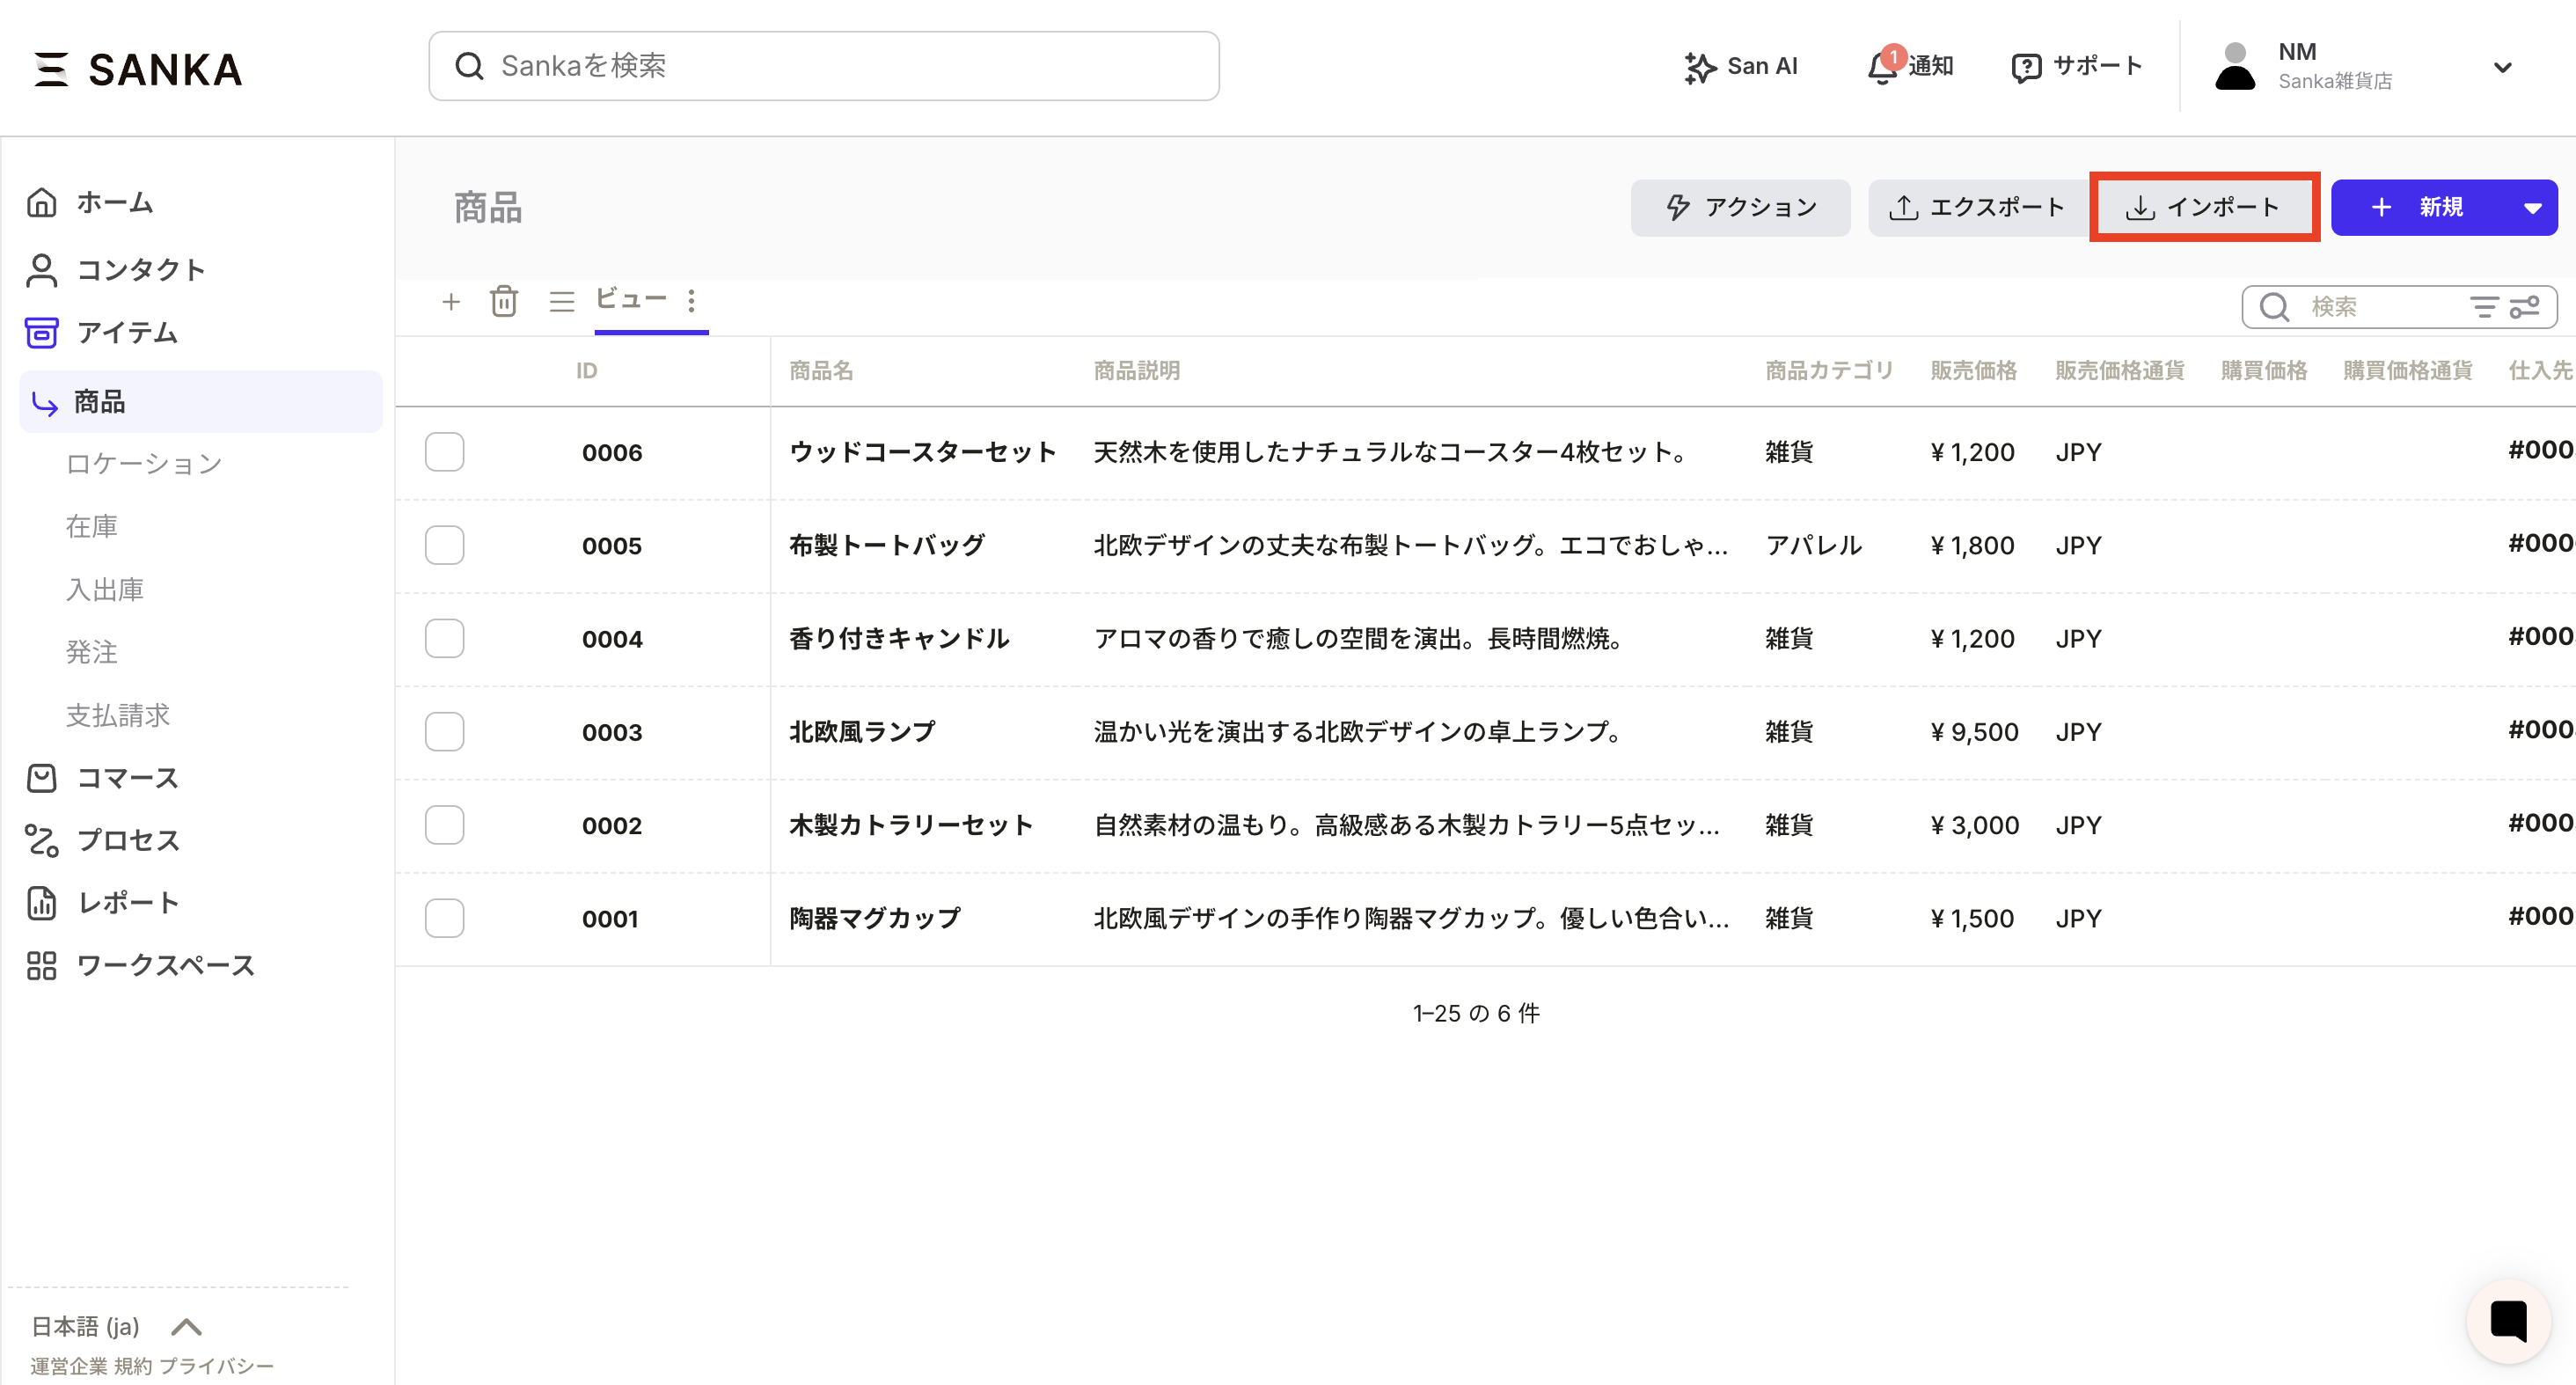Click the エクスポート button
The width and height of the screenshot is (2576, 1385).
click(x=1976, y=207)
